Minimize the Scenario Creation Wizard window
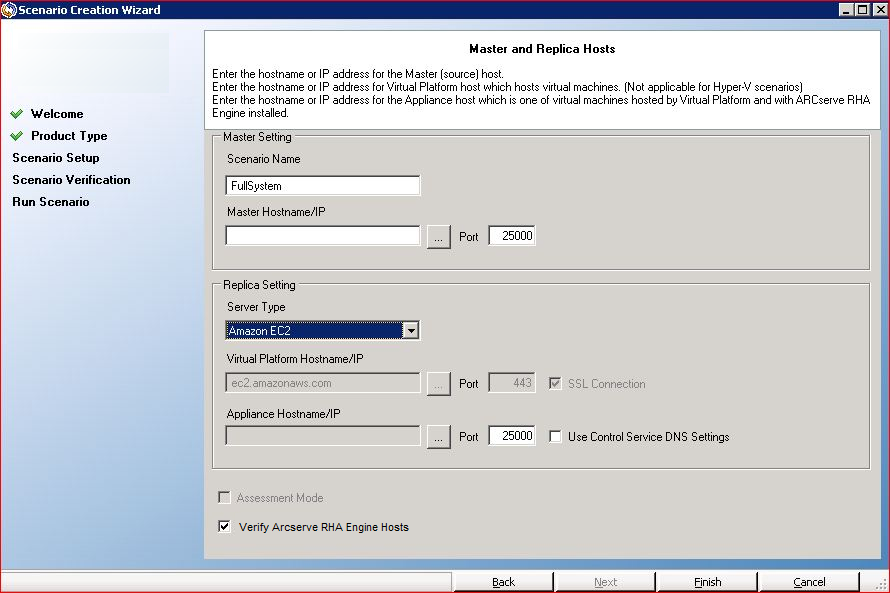The height and width of the screenshot is (593, 890). 846,10
